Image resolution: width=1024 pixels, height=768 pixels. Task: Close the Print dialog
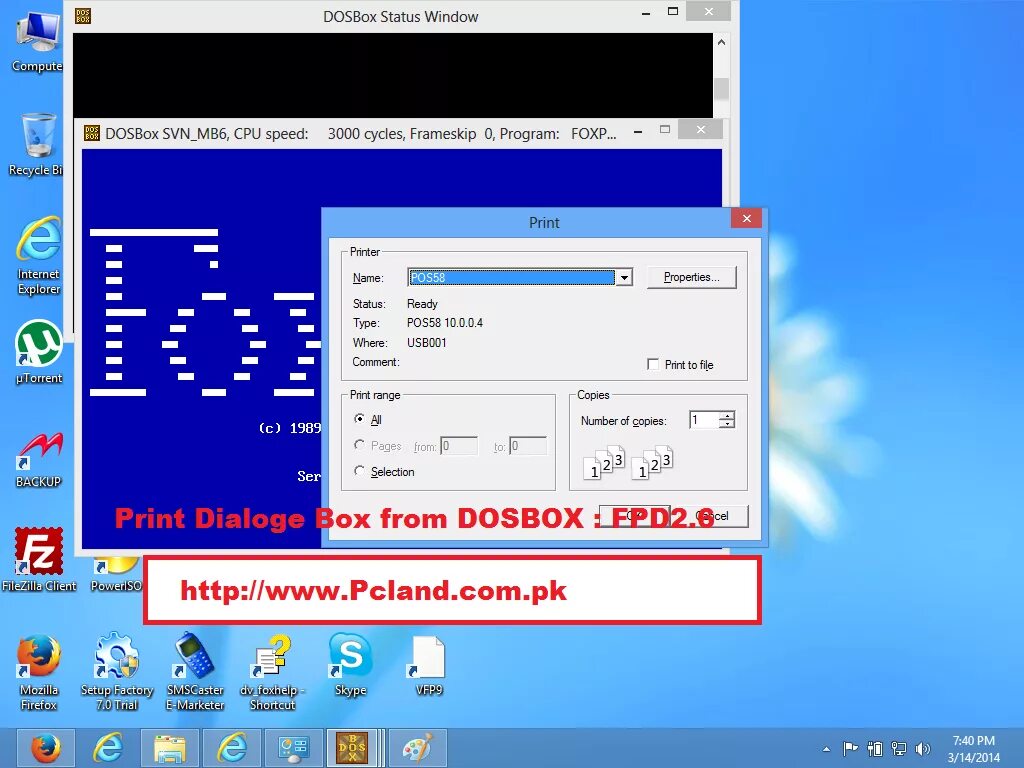click(x=746, y=218)
